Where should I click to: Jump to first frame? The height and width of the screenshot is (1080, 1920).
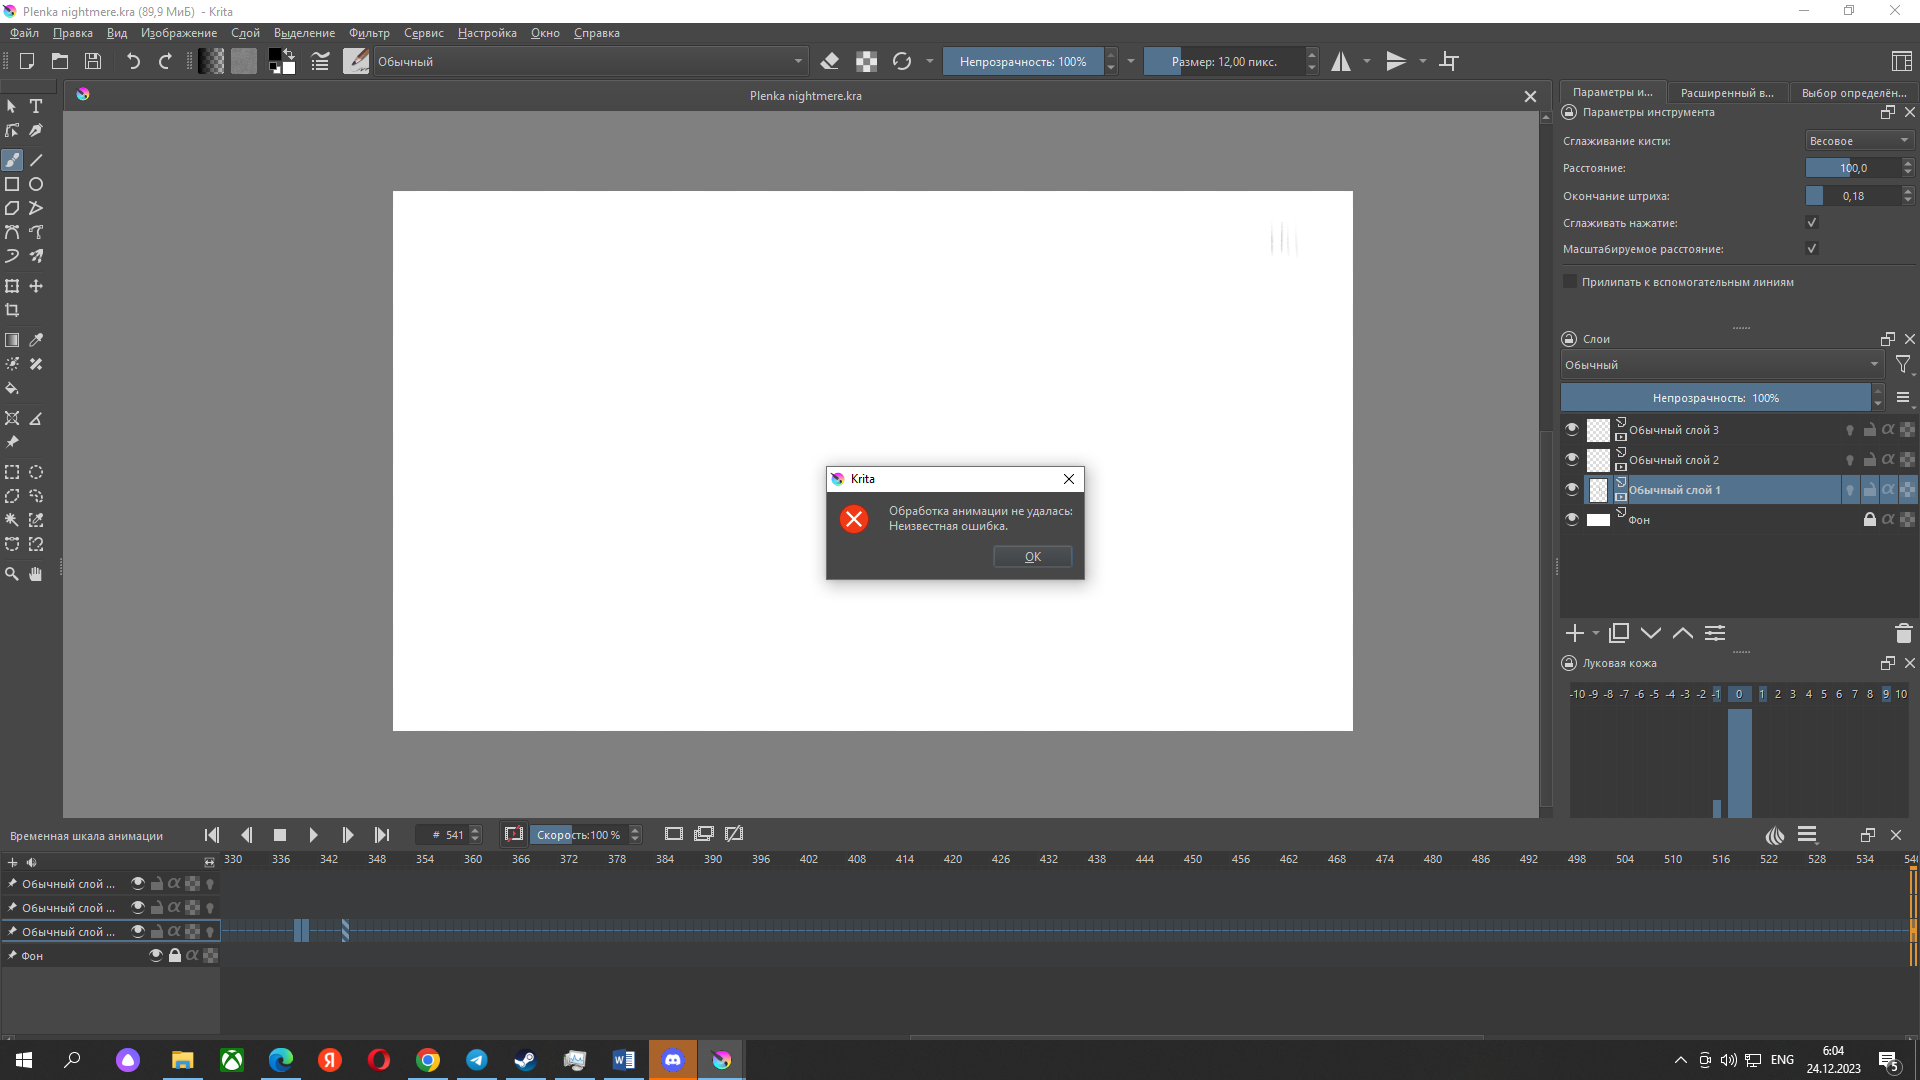[212, 835]
